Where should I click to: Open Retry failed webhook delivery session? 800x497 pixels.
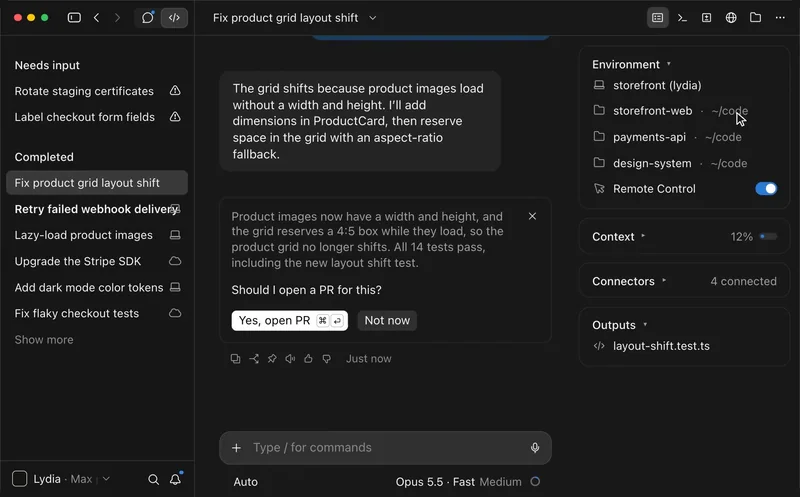tap(97, 209)
